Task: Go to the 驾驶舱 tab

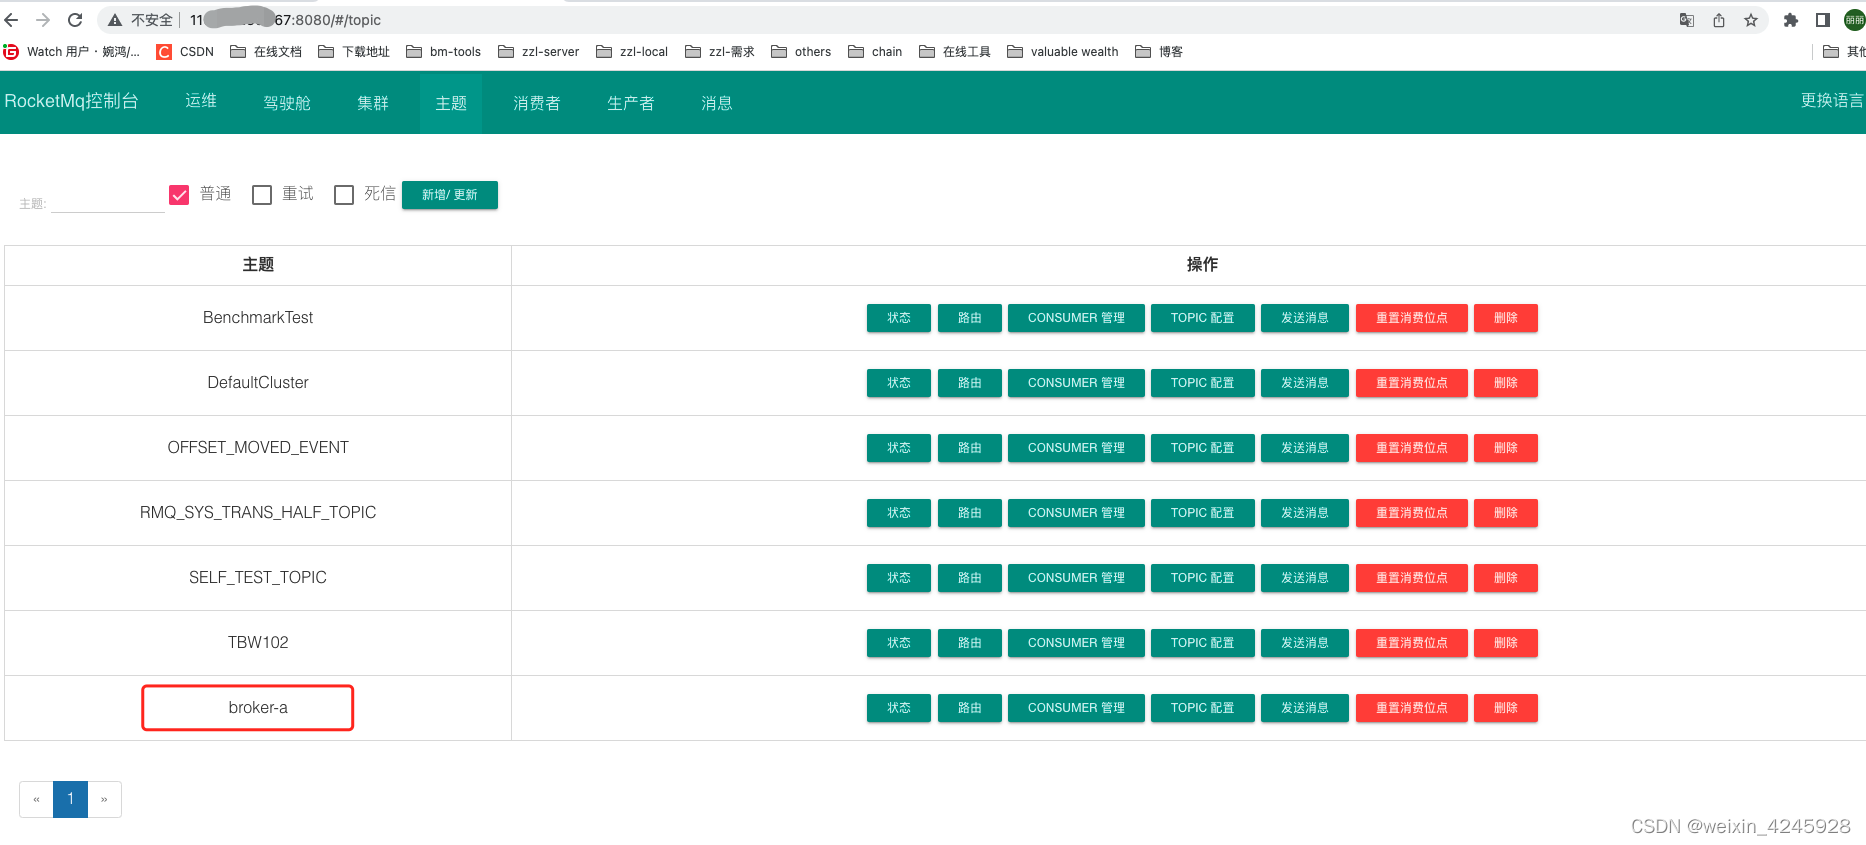Action: [287, 102]
